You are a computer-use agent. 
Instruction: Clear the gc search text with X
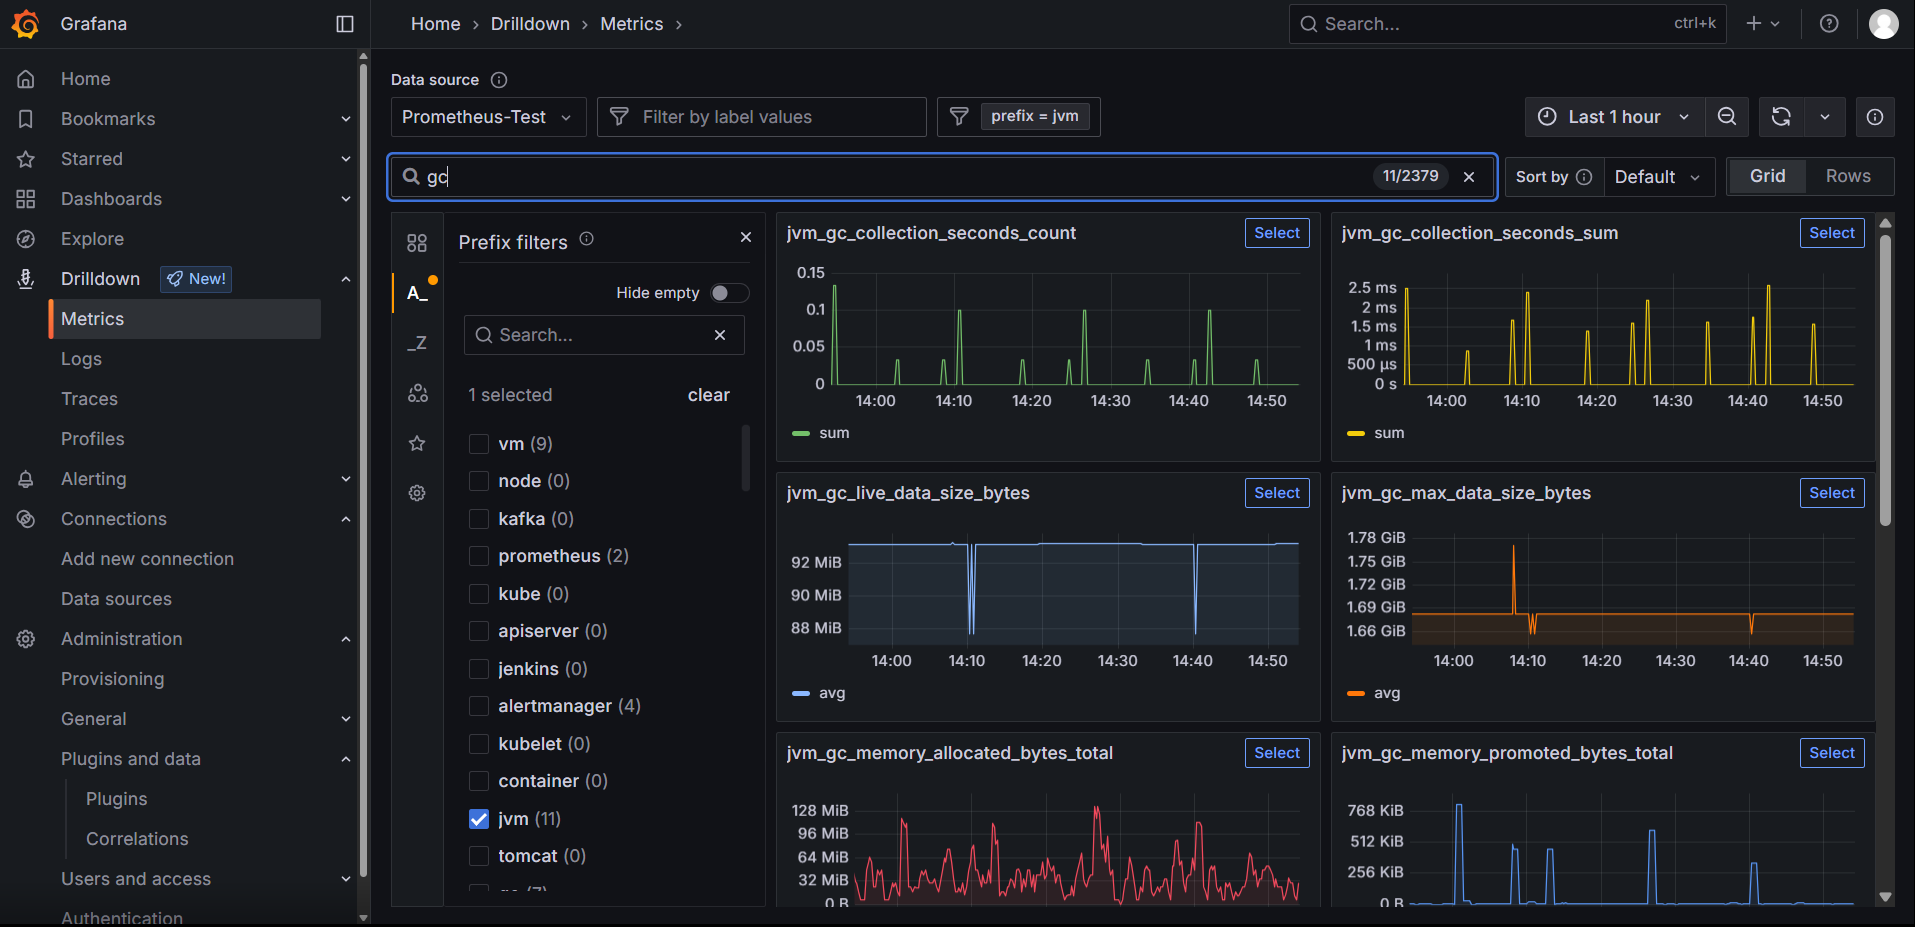click(x=1469, y=177)
